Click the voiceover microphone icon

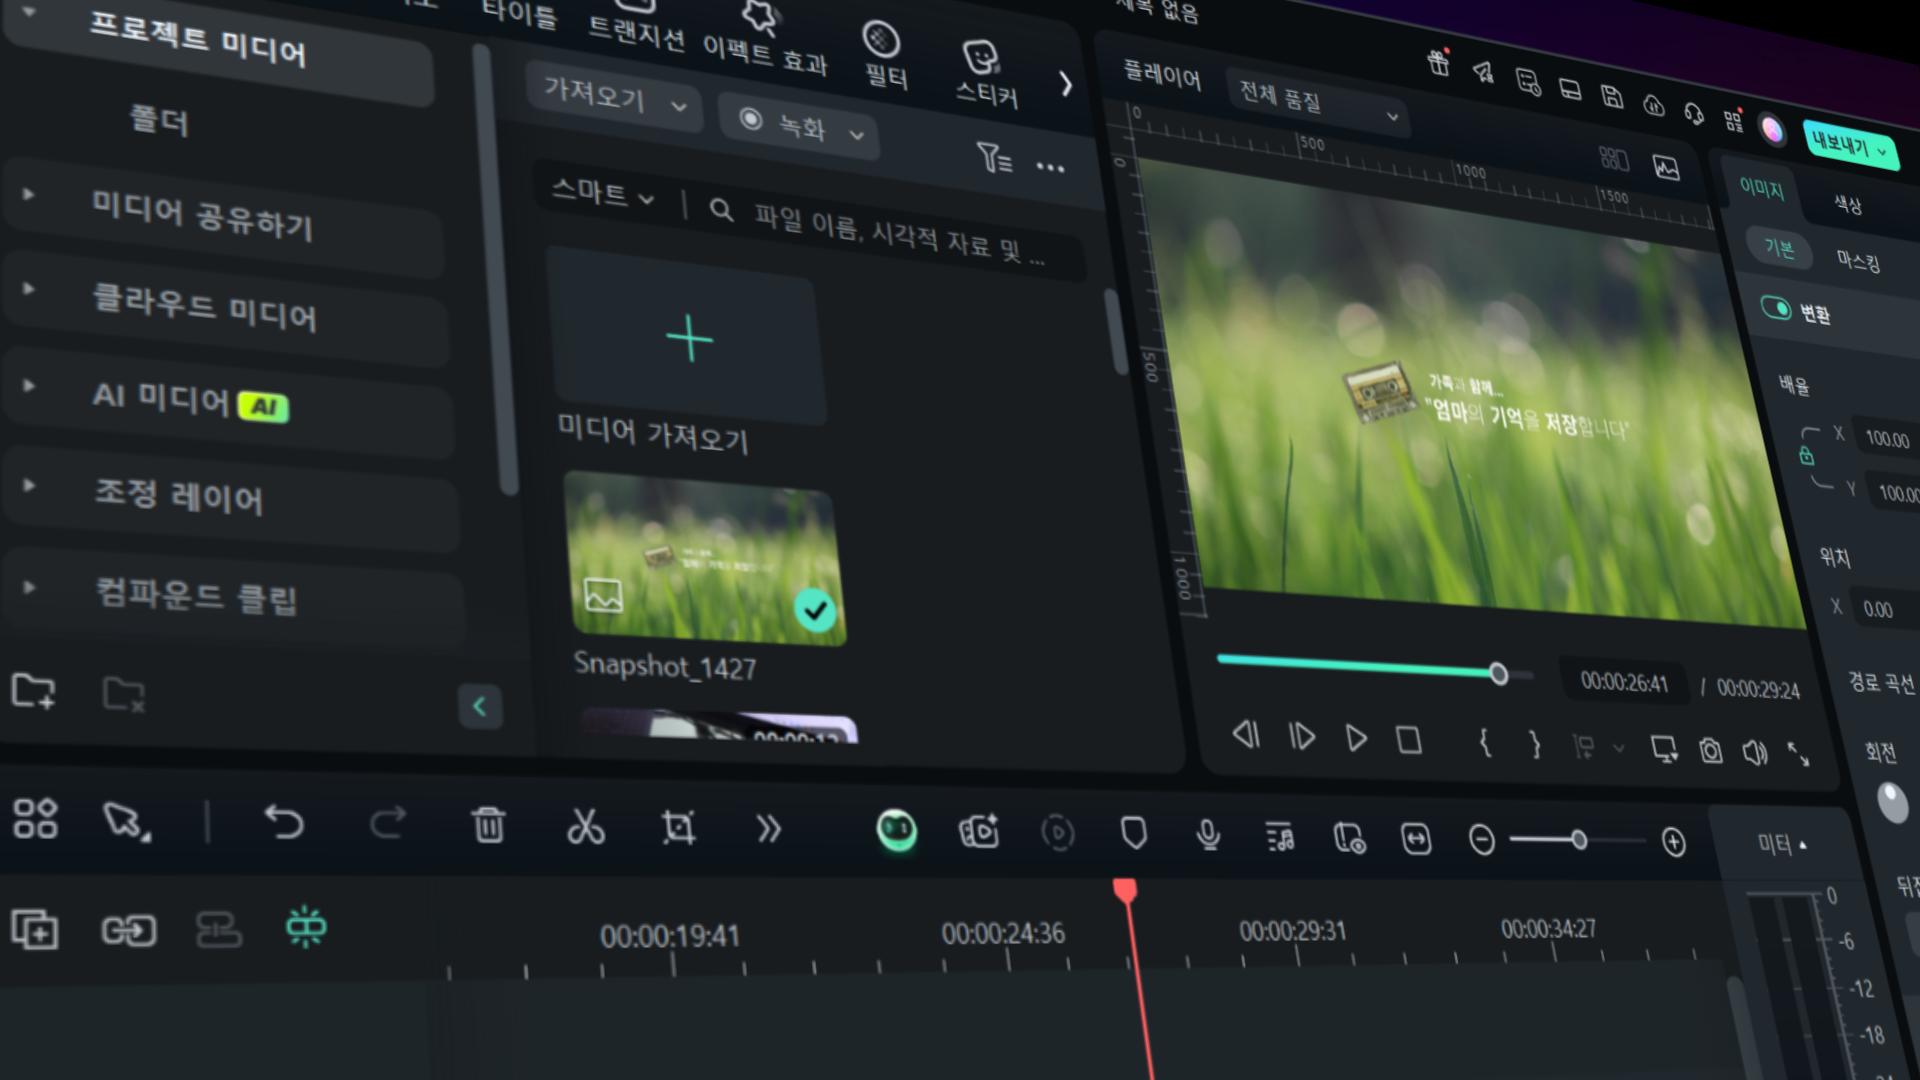tap(1208, 835)
